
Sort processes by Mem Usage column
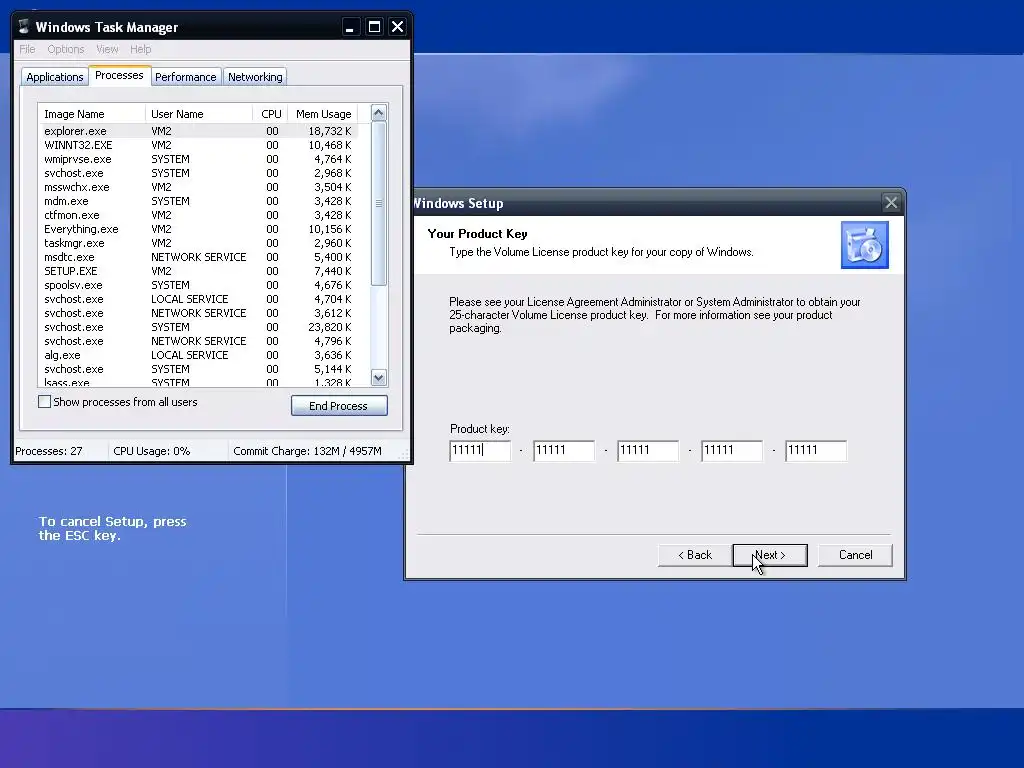click(x=323, y=114)
